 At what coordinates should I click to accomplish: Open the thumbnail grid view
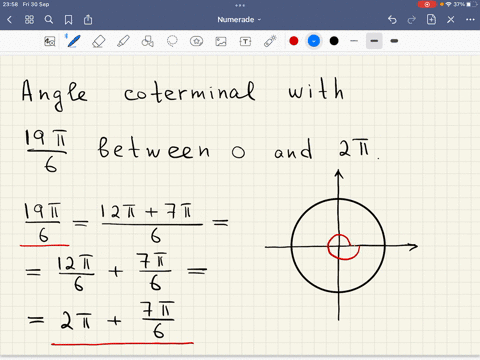tap(29, 20)
